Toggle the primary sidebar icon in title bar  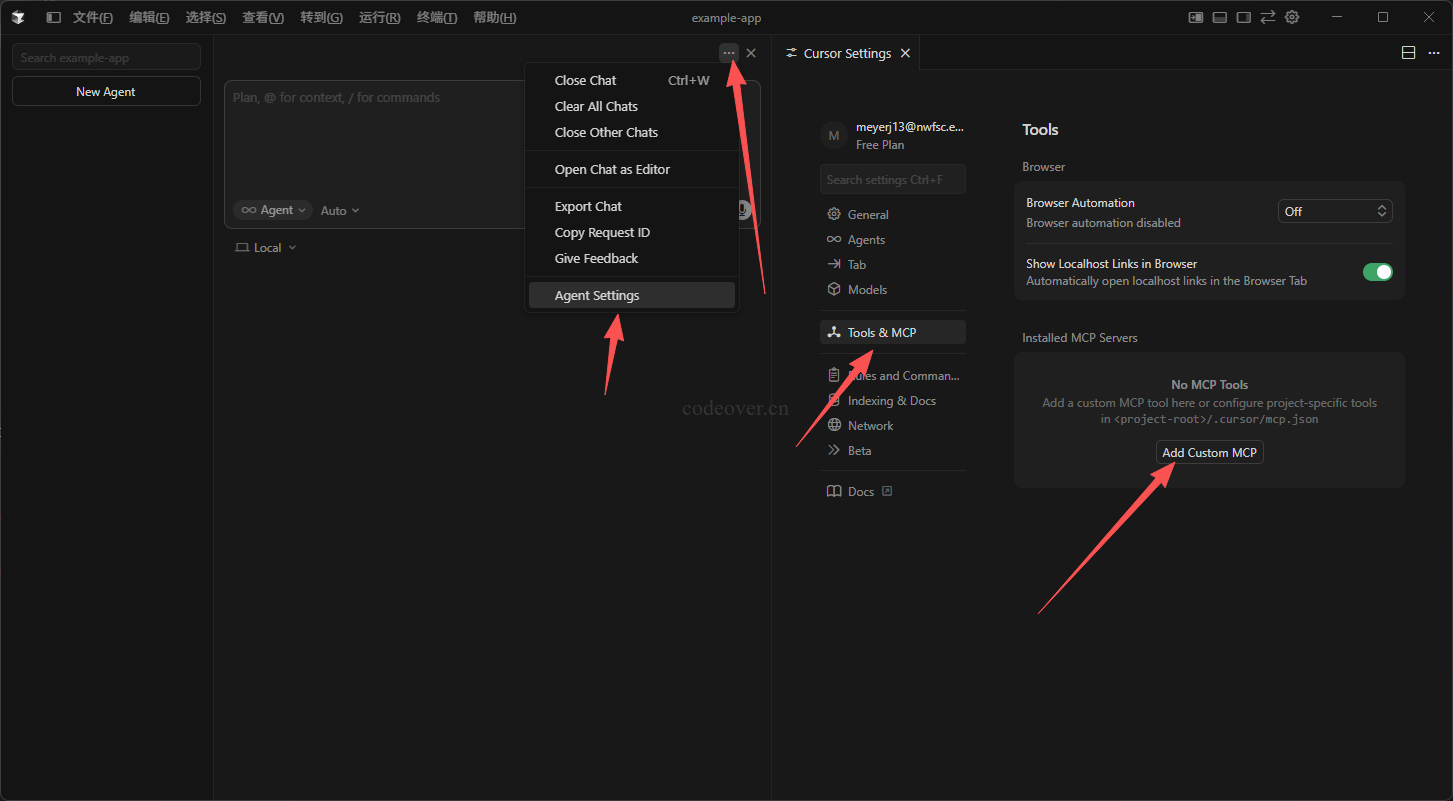pyautogui.click(x=53, y=17)
